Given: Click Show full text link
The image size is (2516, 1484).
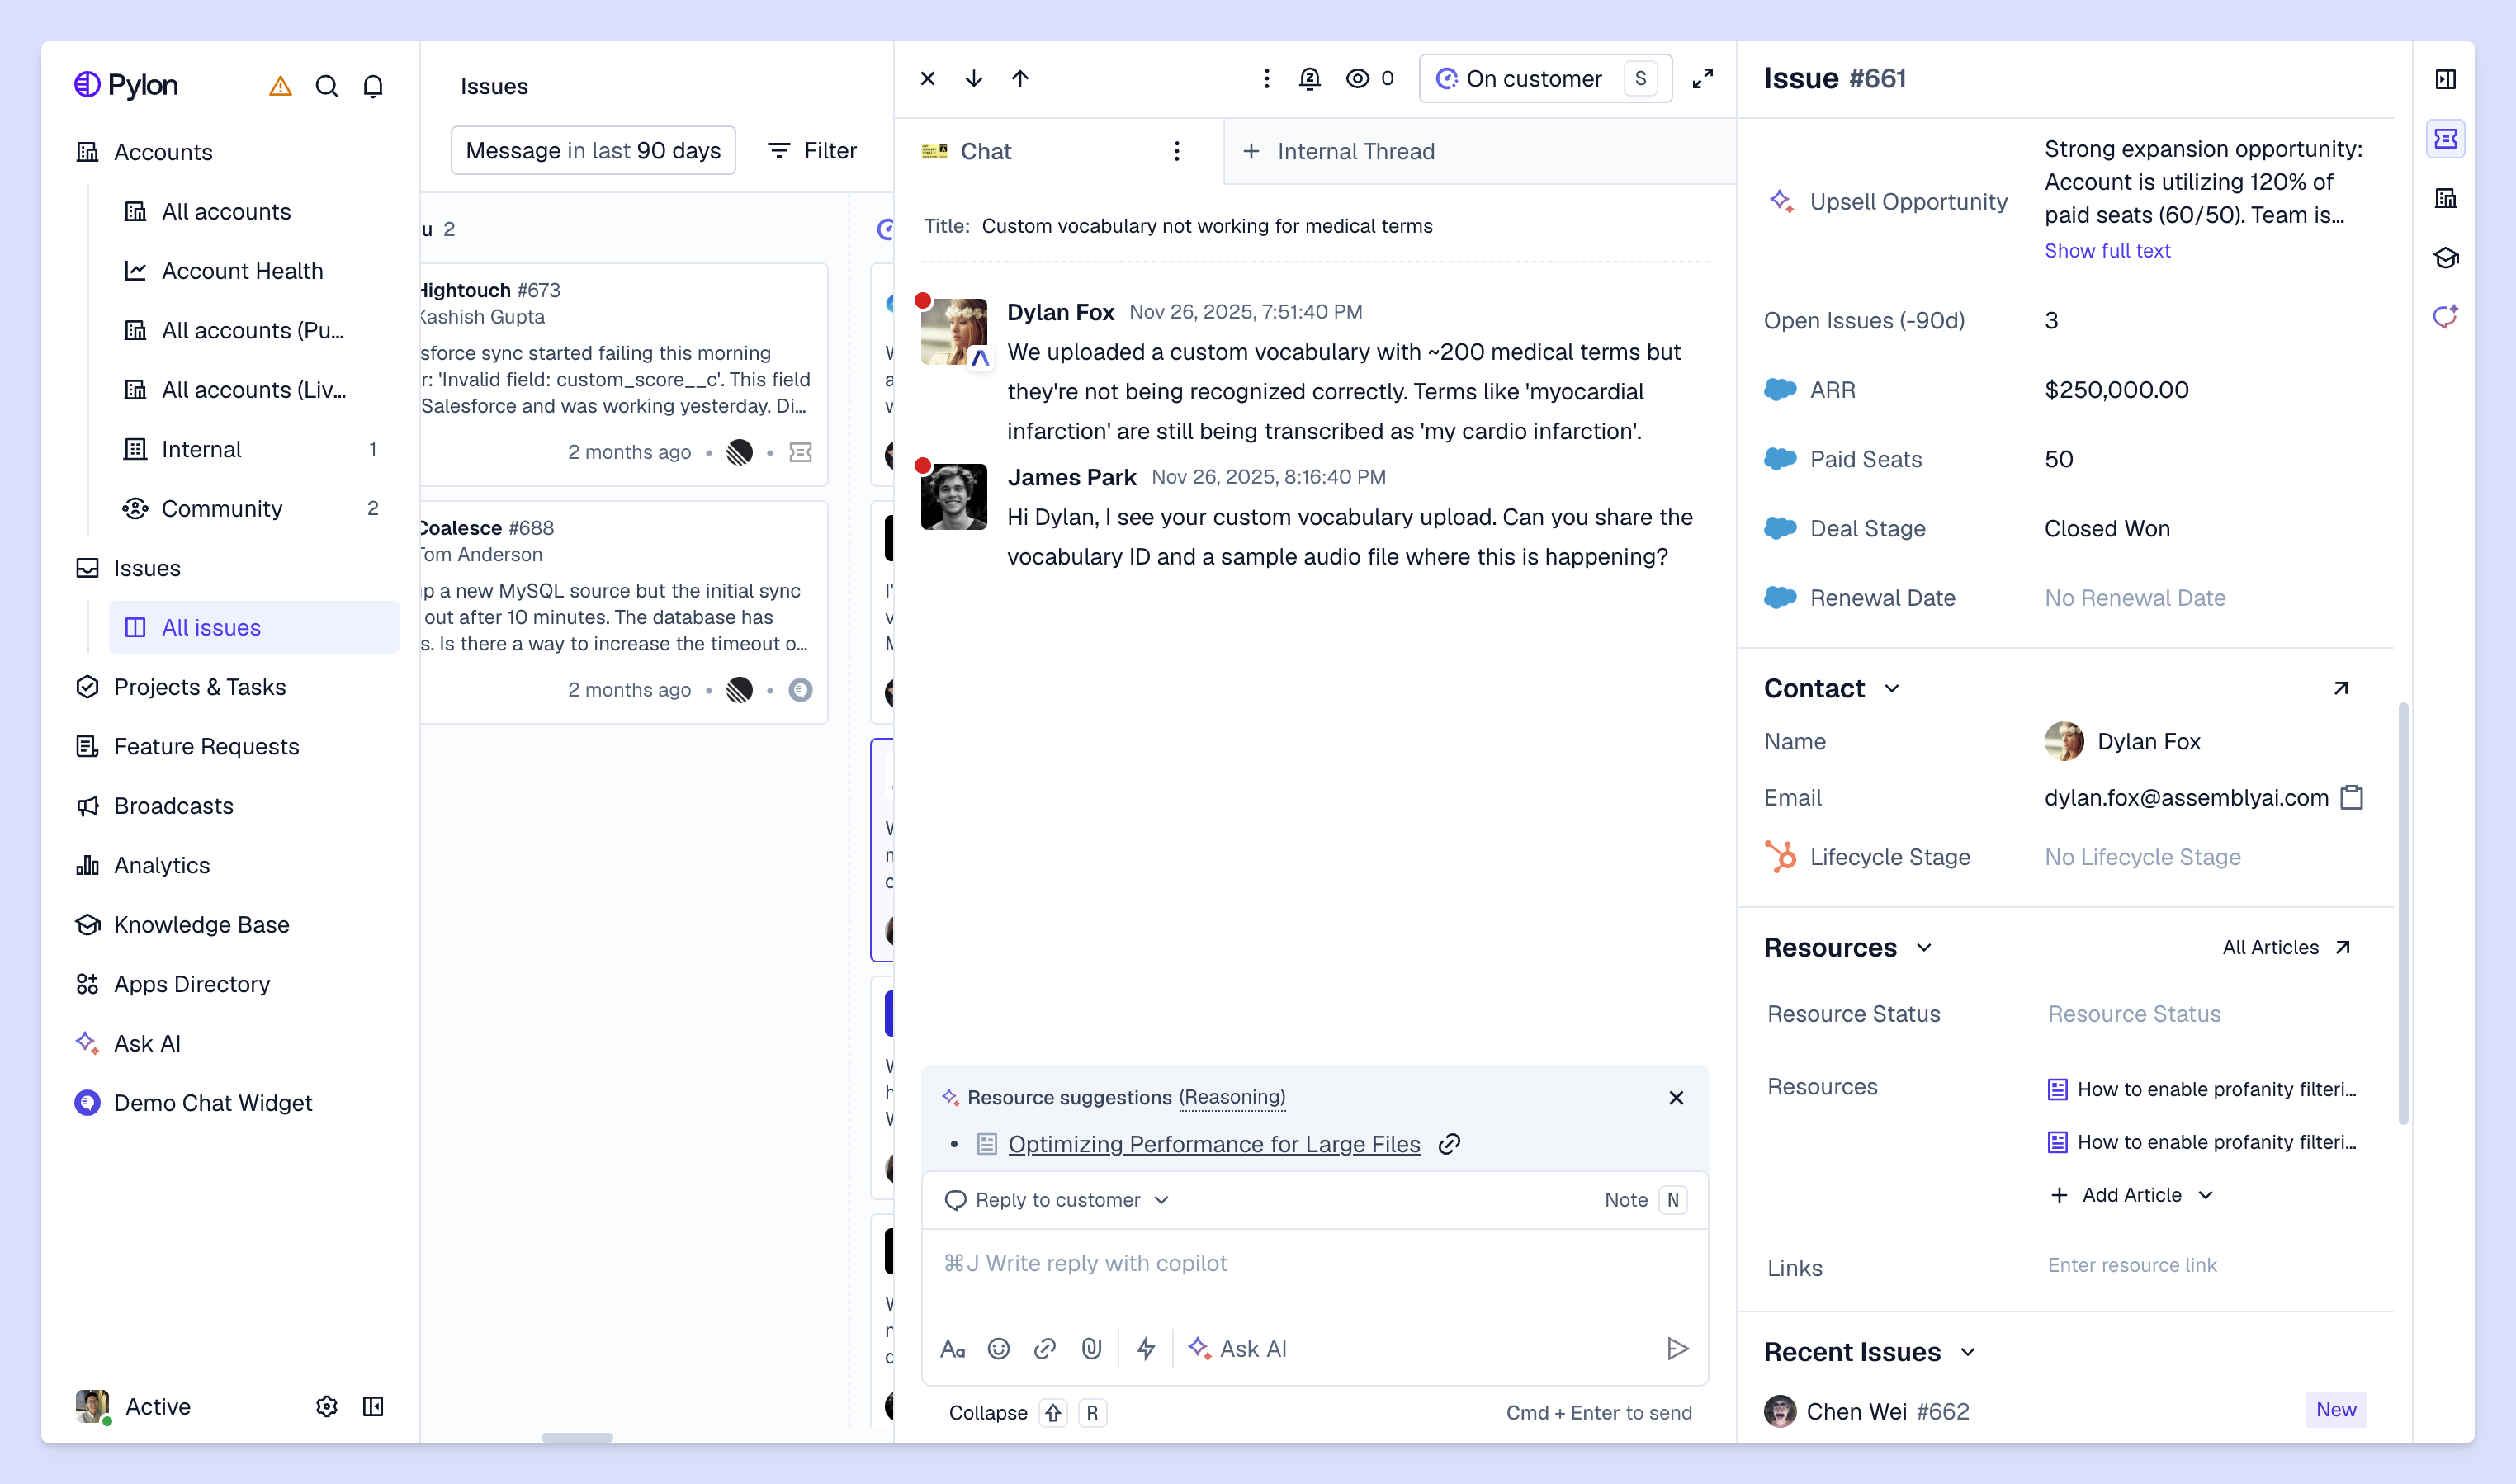Looking at the screenshot, I should point(2107,250).
